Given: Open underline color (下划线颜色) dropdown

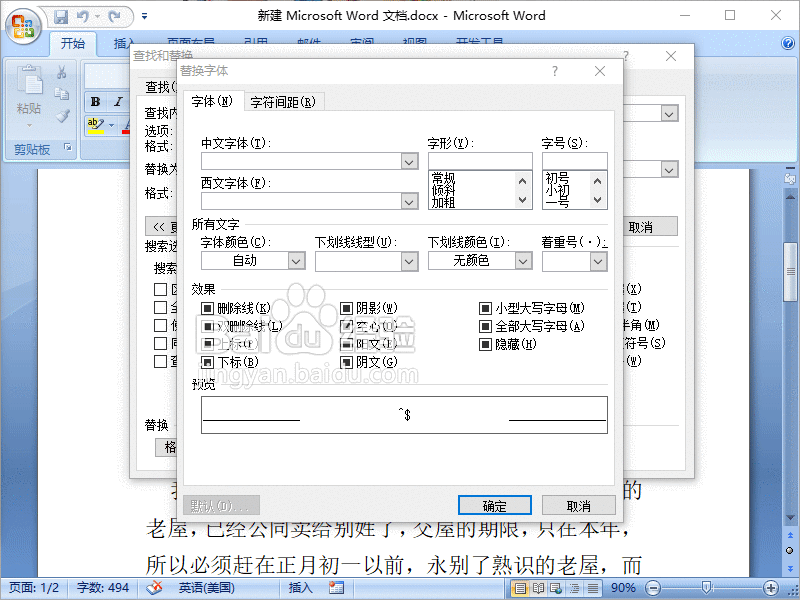Looking at the screenshot, I should (522, 261).
